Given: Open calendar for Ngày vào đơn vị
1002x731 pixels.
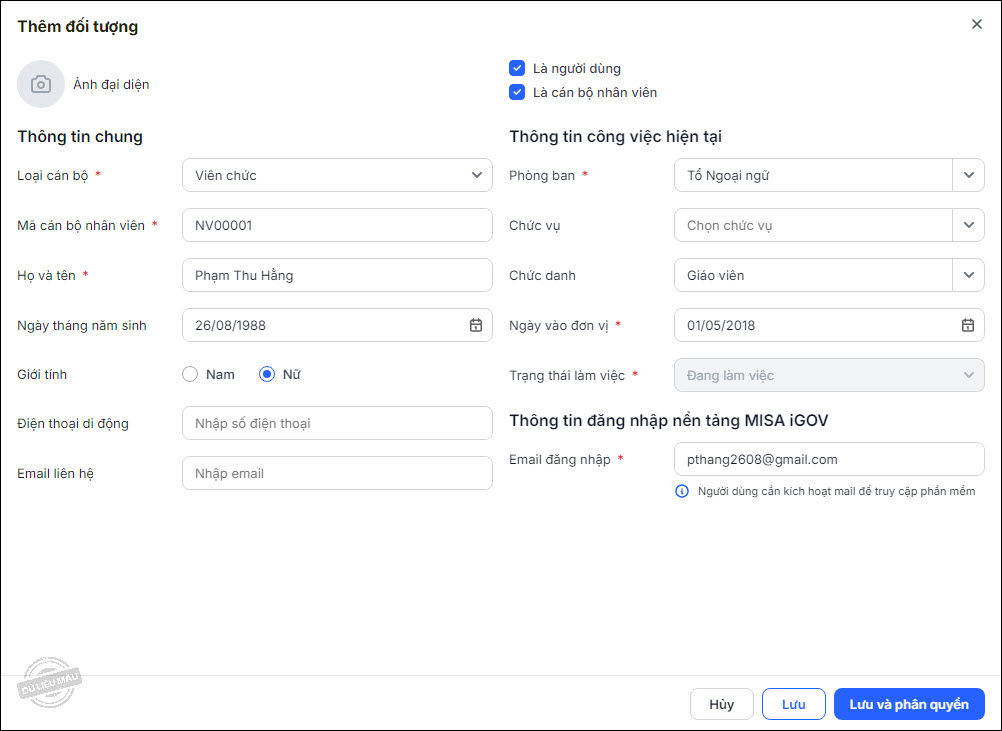Looking at the screenshot, I should point(968,325).
